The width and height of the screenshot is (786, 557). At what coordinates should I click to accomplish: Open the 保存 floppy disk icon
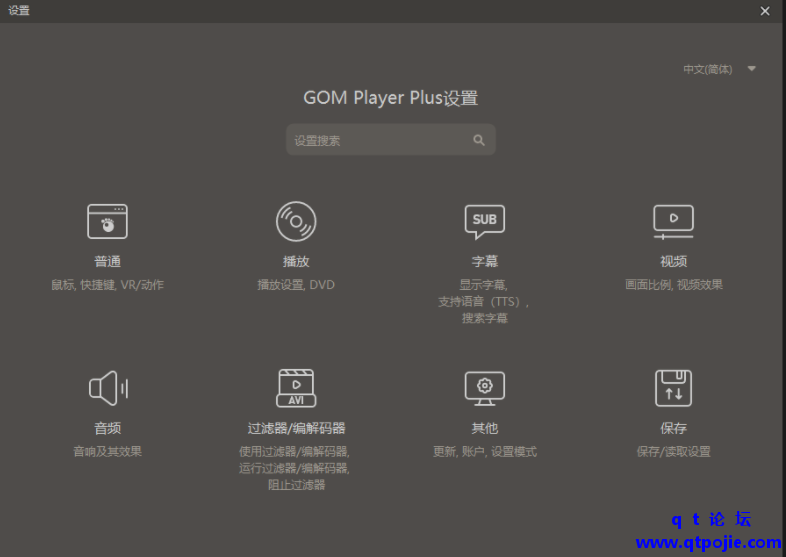(x=673, y=388)
